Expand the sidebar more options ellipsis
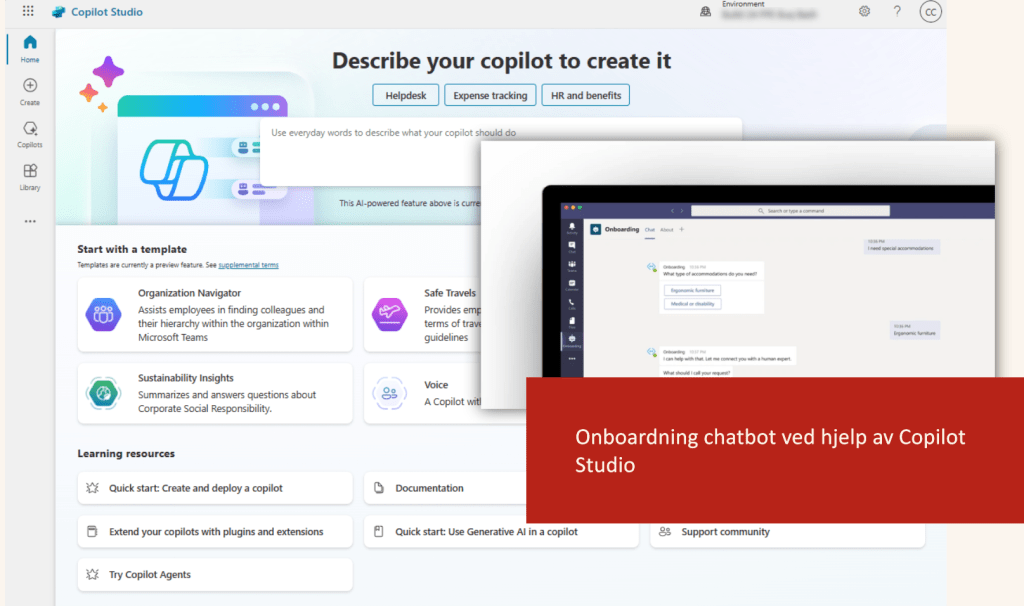The image size is (1024, 606). point(30,221)
